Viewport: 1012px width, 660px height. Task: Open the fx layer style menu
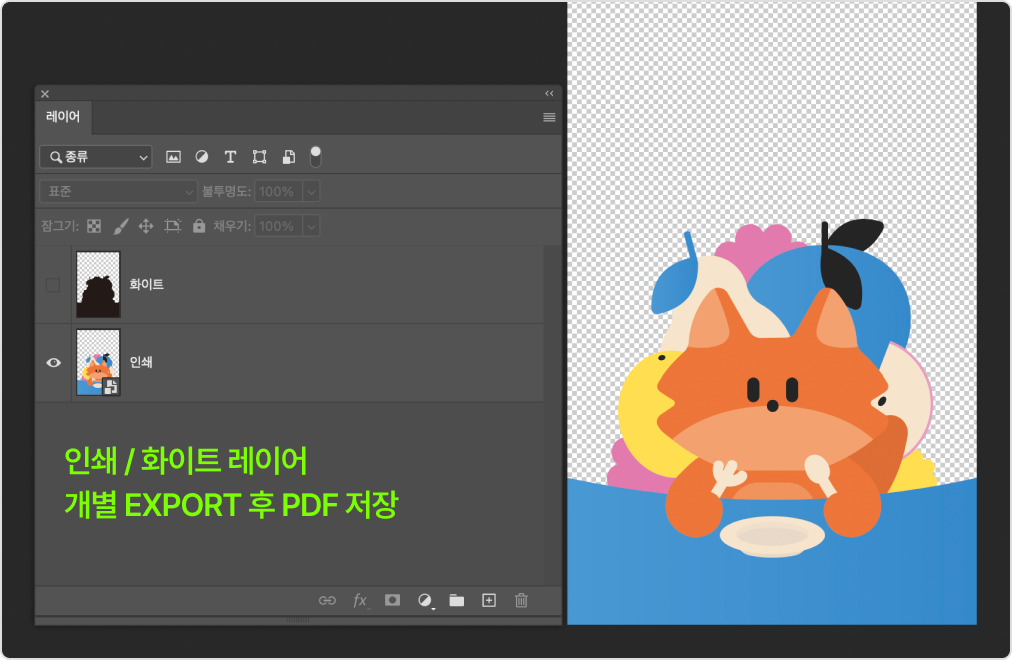[x=360, y=600]
